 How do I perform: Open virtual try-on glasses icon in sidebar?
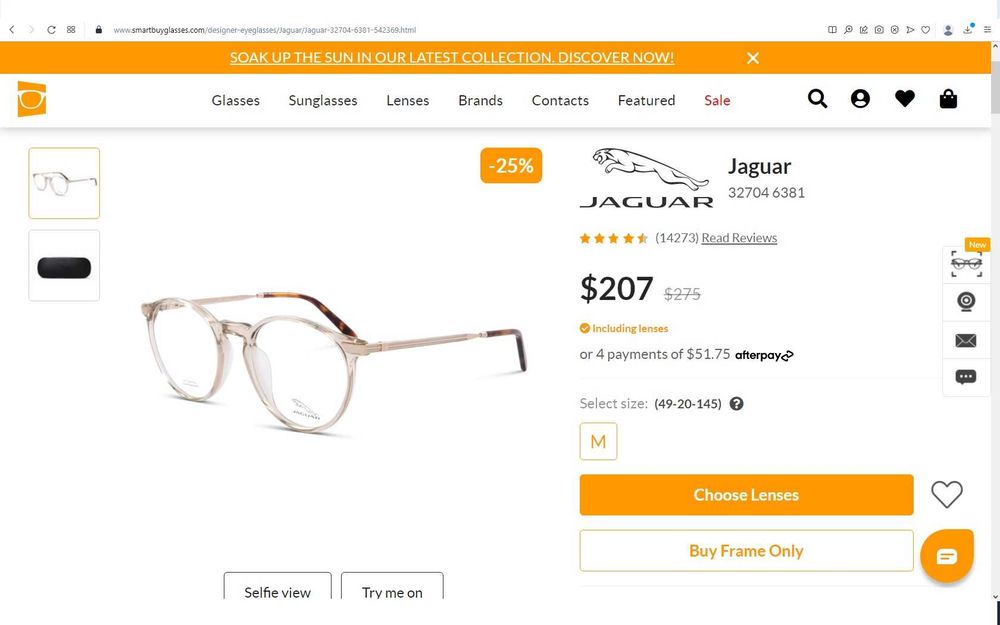[x=966, y=263]
